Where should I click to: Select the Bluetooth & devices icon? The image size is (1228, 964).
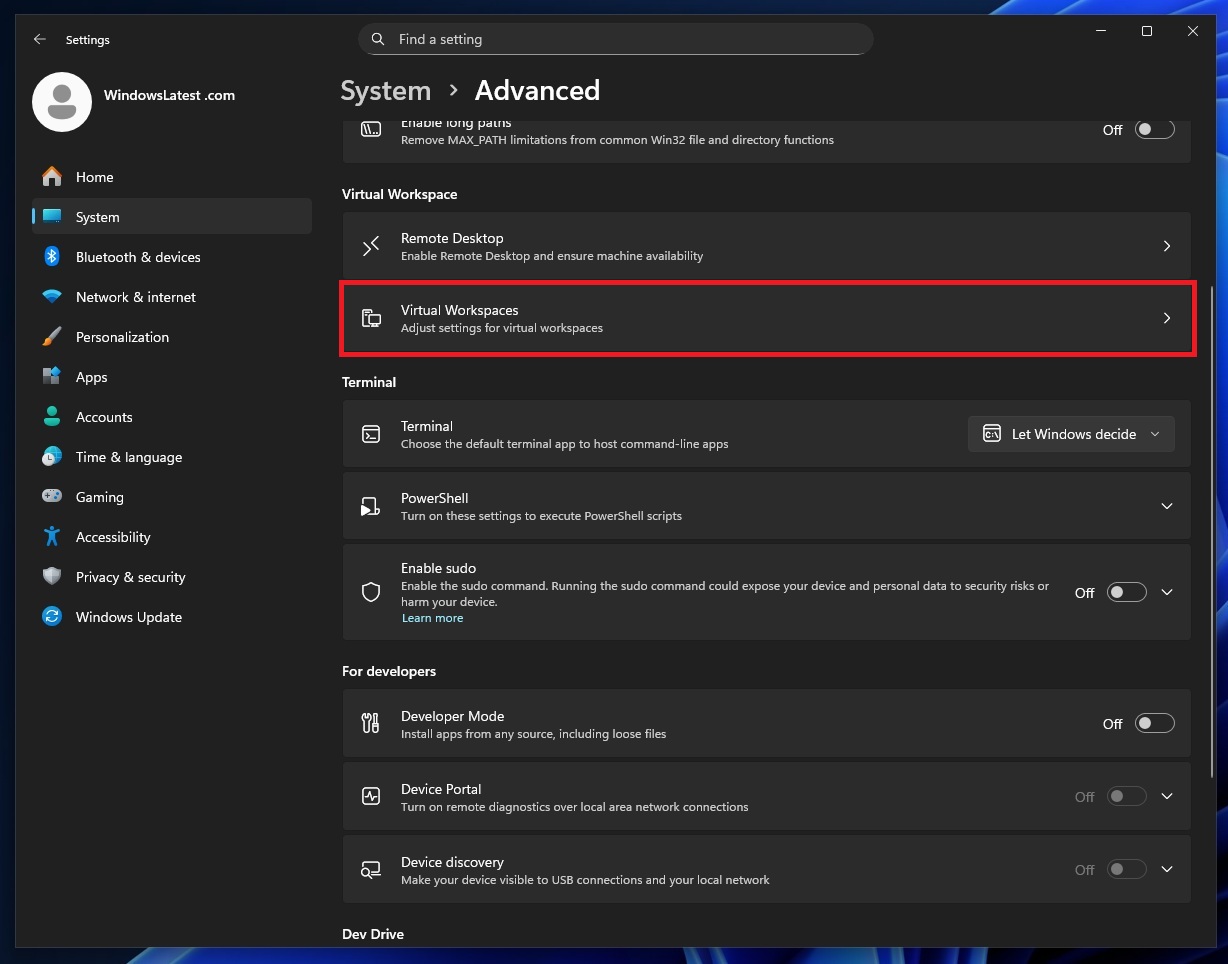(51, 257)
